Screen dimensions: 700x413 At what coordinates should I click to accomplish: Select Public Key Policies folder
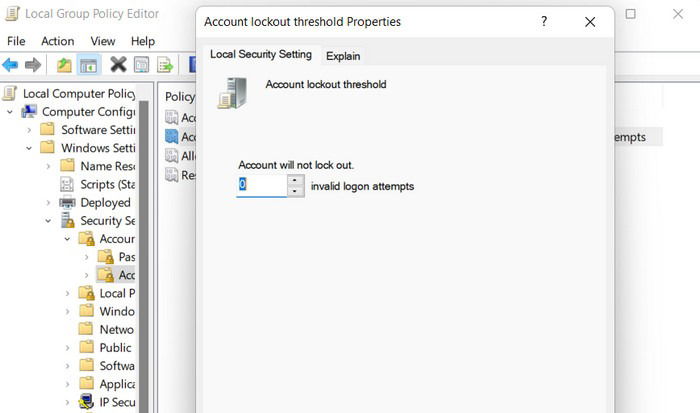click(115, 347)
